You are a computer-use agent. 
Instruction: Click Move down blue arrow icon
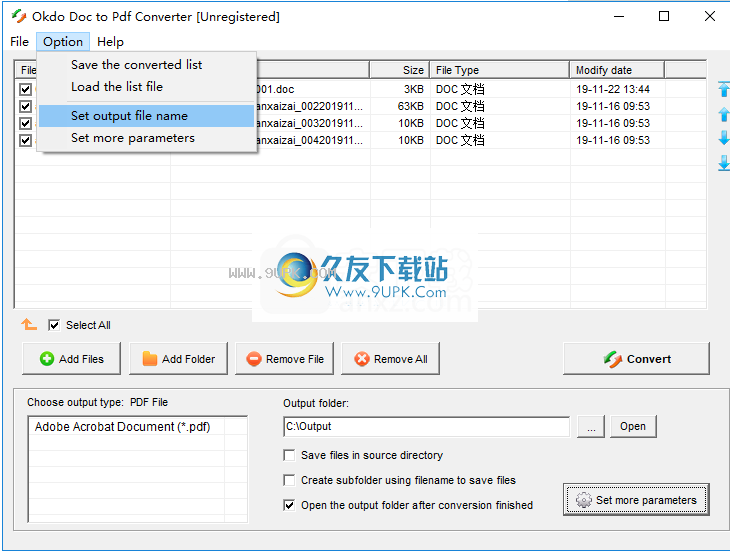(x=724, y=138)
